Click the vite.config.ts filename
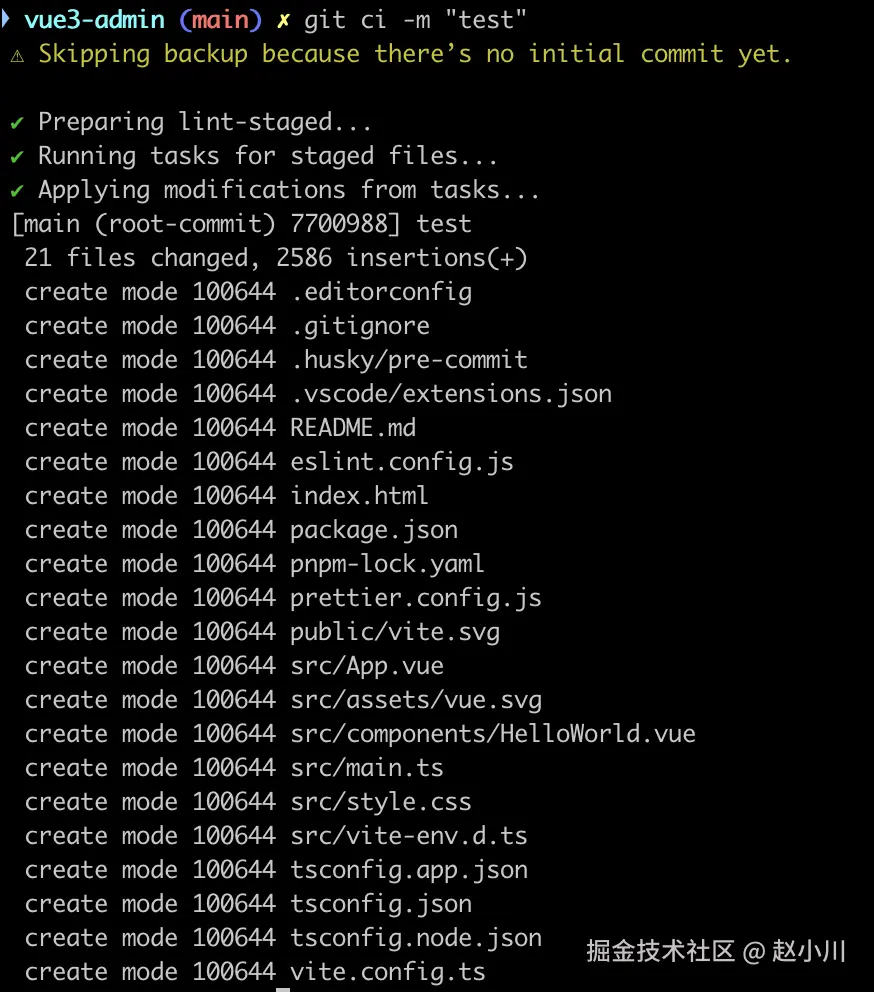Screen dimensions: 874x992 [388, 972]
